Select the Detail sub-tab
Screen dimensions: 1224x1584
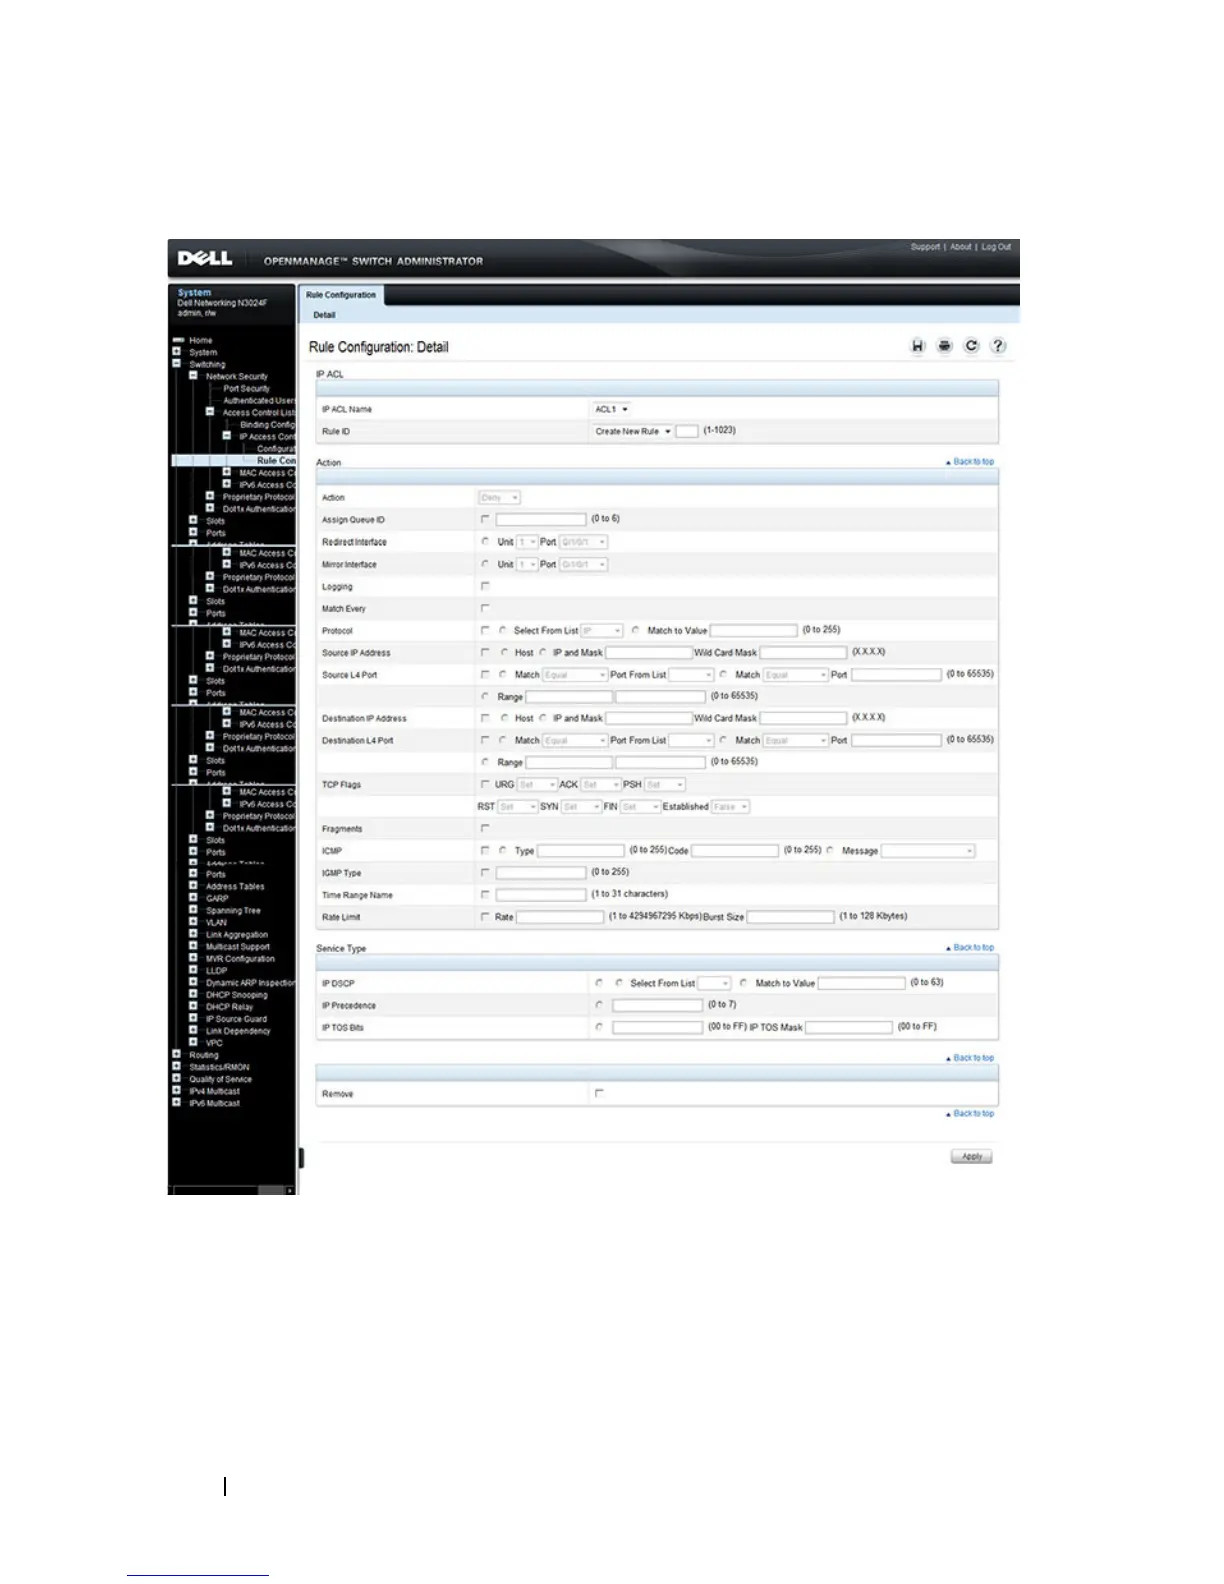point(324,315)
